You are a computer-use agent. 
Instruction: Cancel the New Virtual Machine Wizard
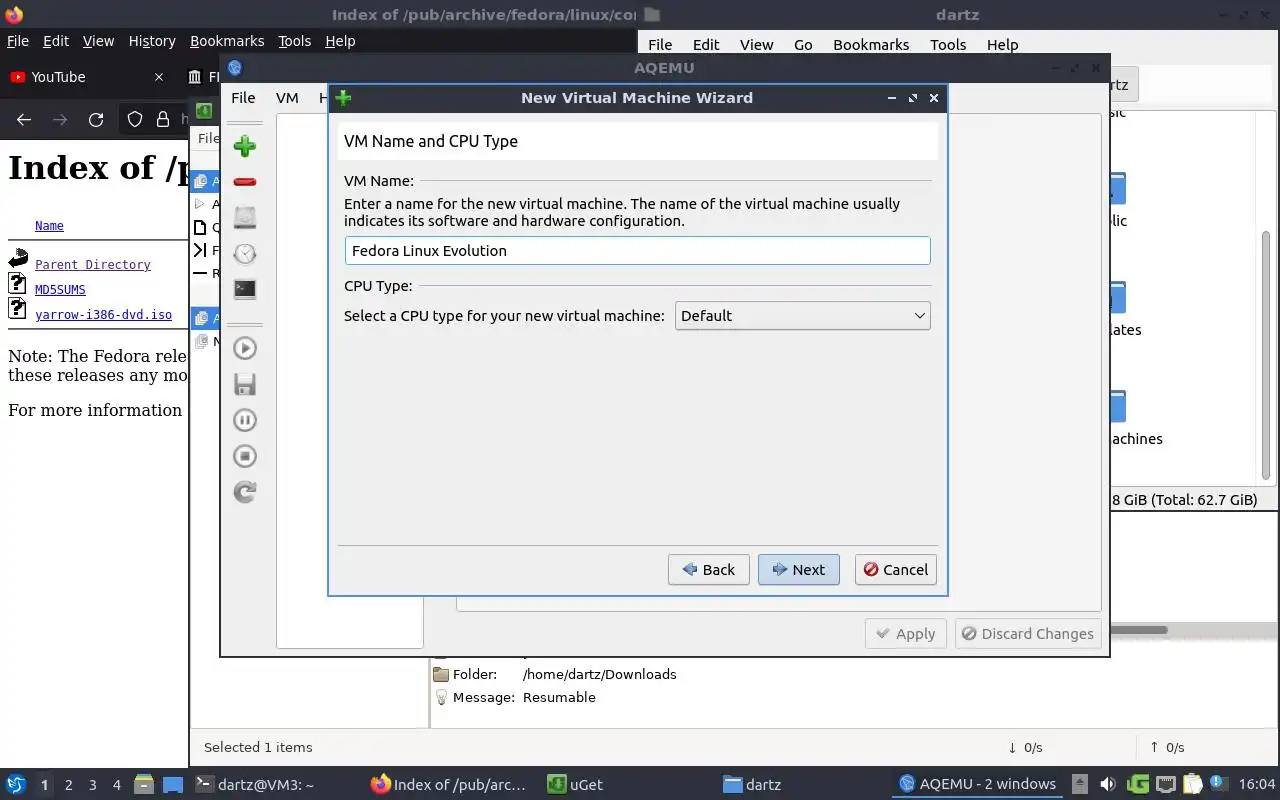(x=896, y=570)
